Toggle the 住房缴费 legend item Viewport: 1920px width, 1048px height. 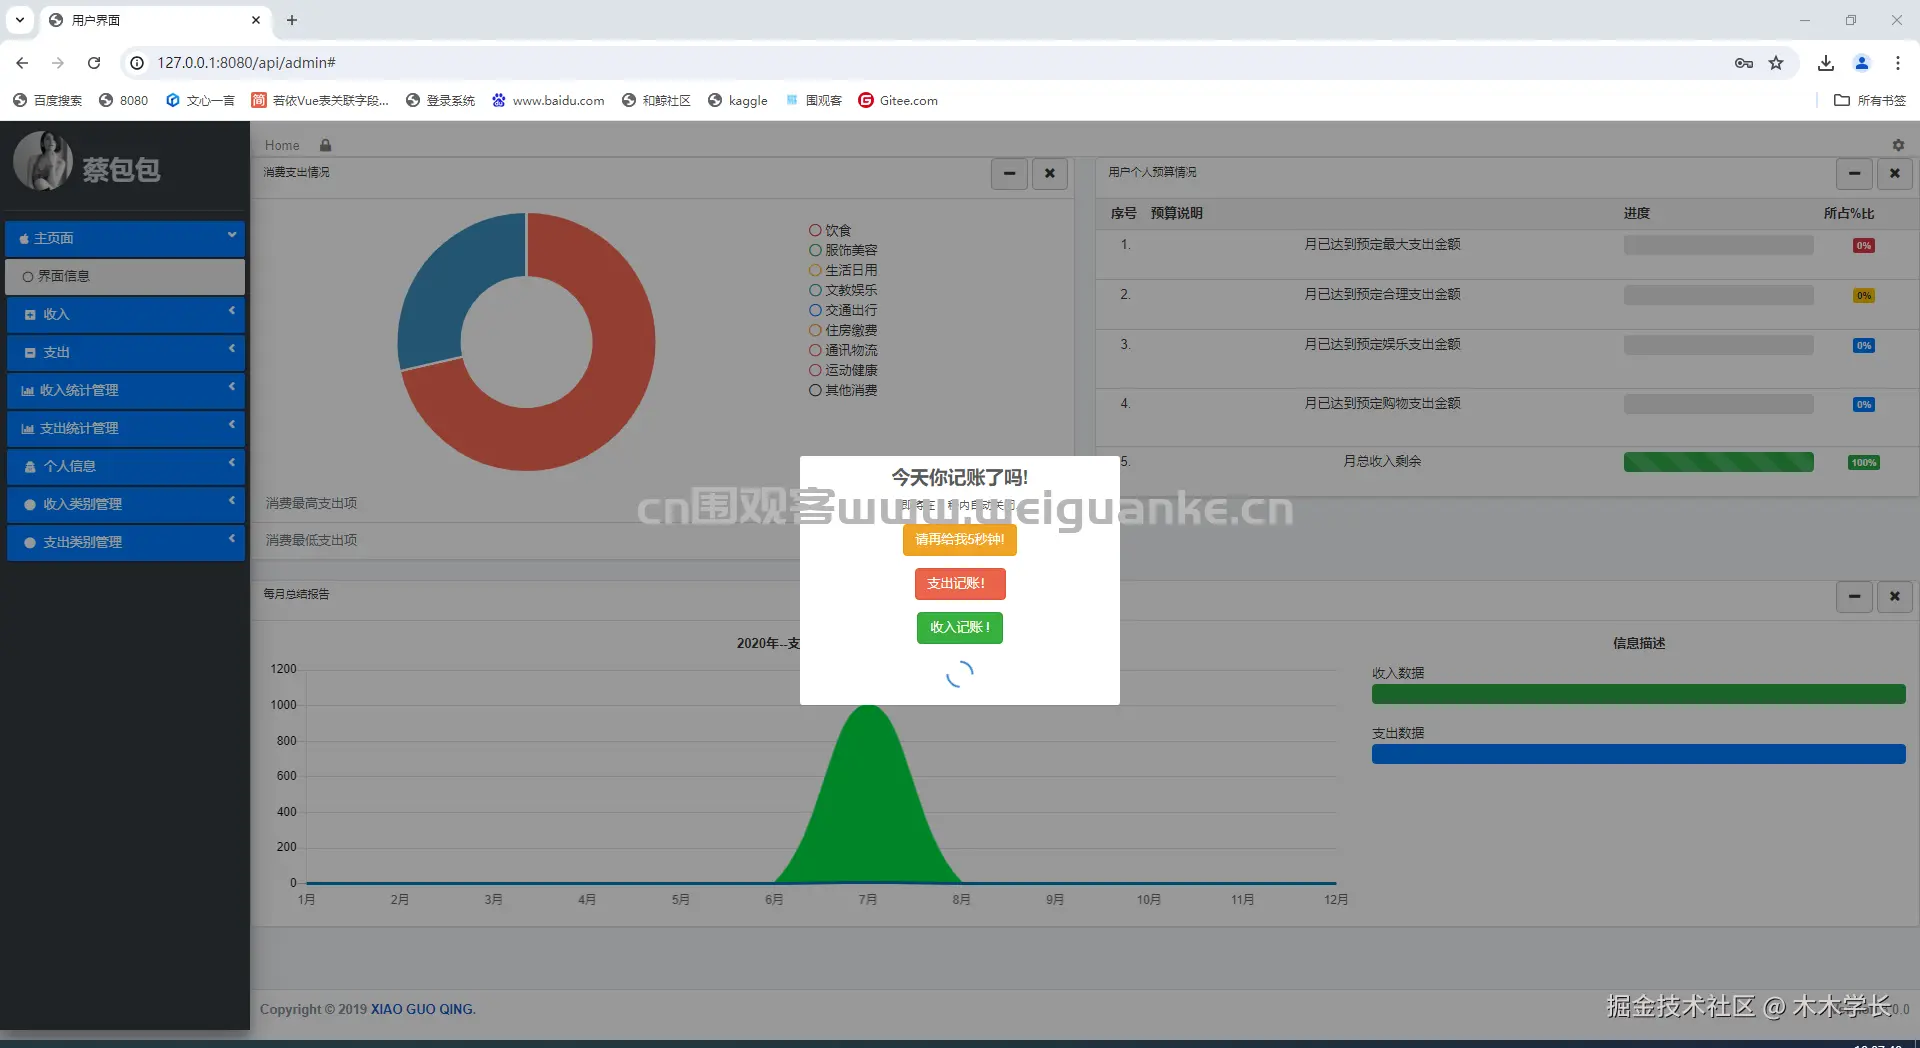(843, 331)
